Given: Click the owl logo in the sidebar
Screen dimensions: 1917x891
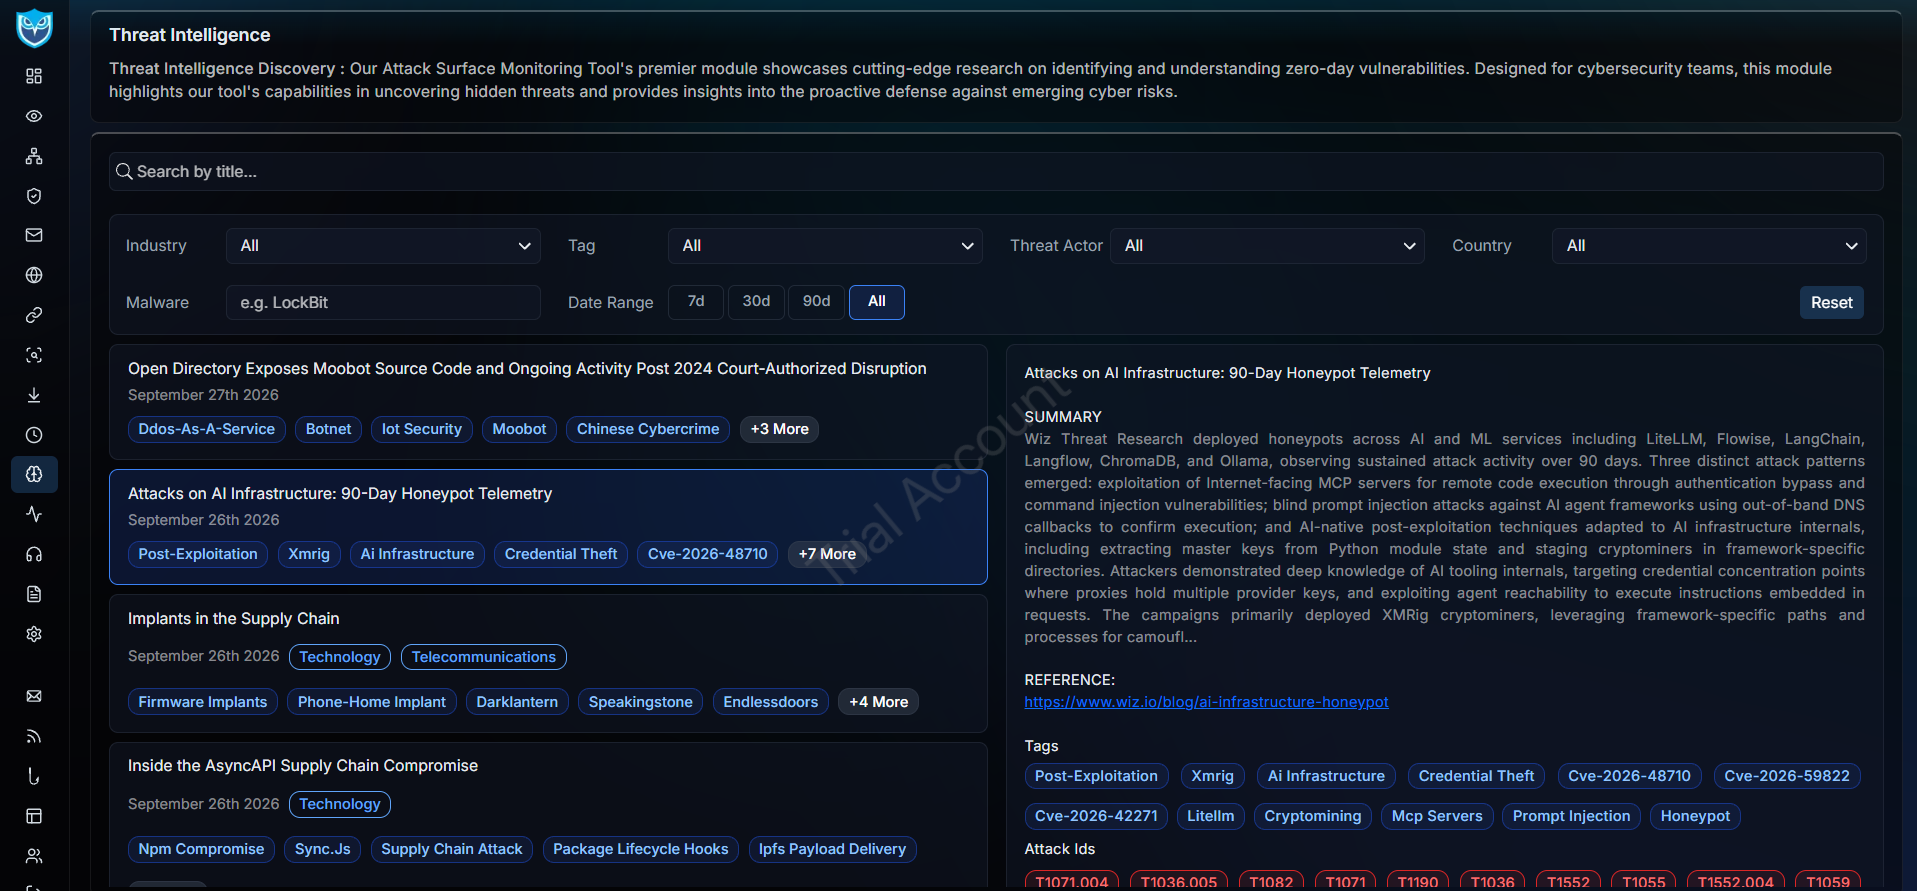Looking at the screenshot, I should [34, 27].
